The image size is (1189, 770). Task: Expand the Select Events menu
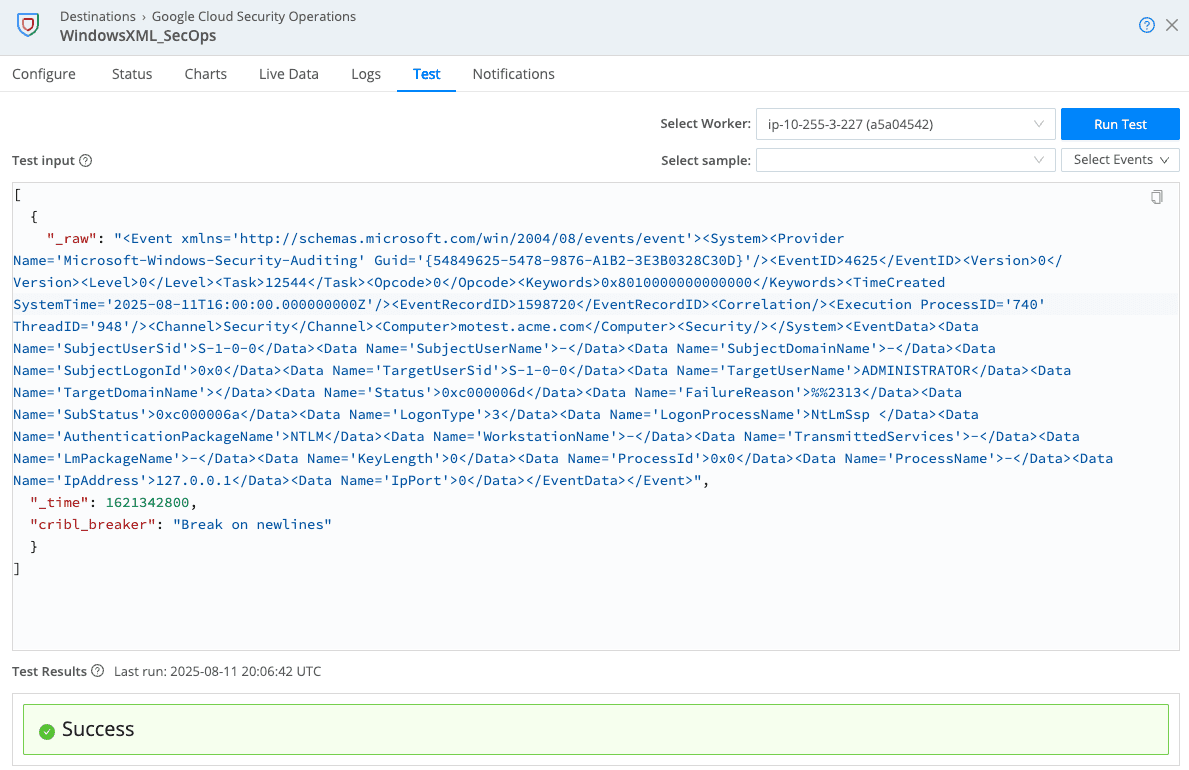[x=1120, y=160]
